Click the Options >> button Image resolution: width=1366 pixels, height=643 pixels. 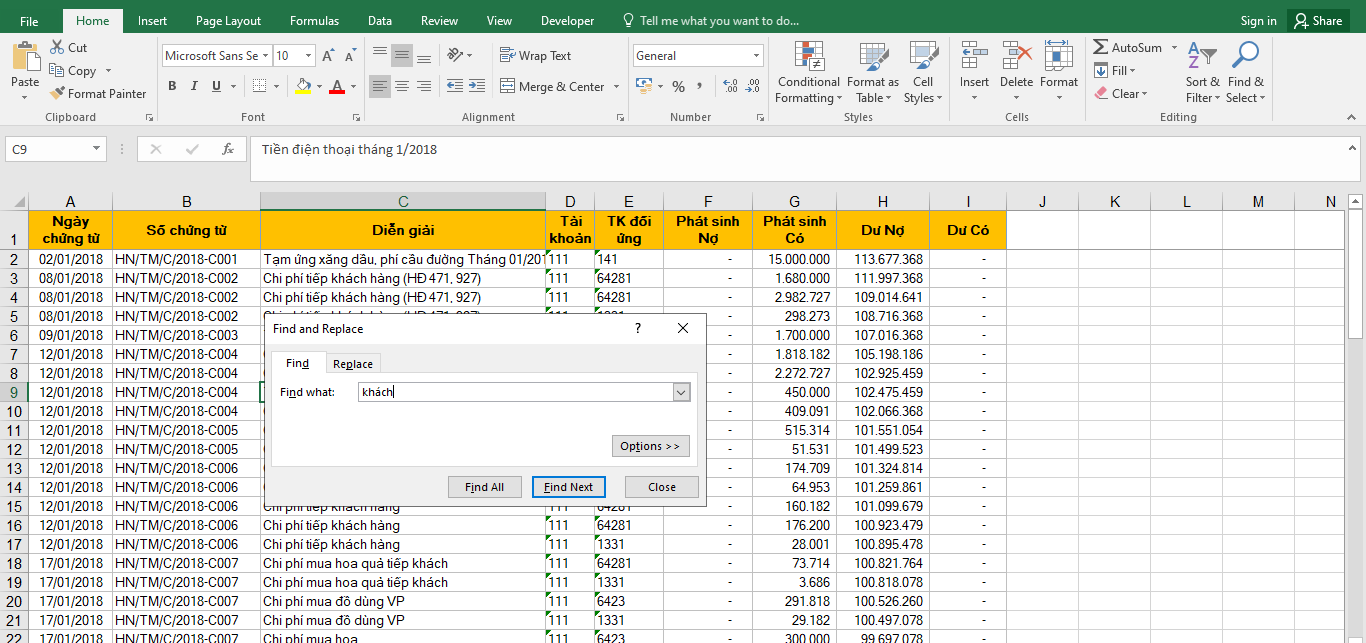(x=650, y=446)
